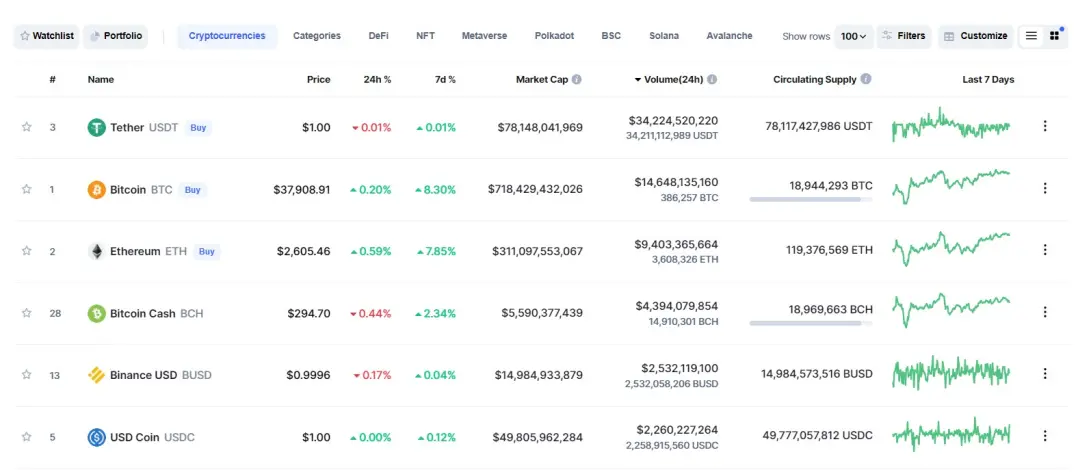Open the Bitcoin Cash row three-dot menu
Viewport: 1078px width, 472px height.
pos(1045,311)
